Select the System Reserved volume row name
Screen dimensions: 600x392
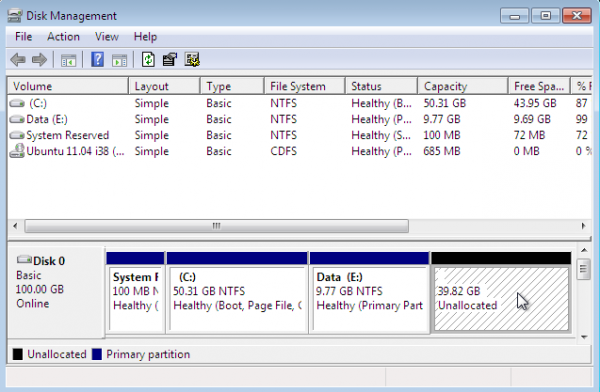click(67, 136)
